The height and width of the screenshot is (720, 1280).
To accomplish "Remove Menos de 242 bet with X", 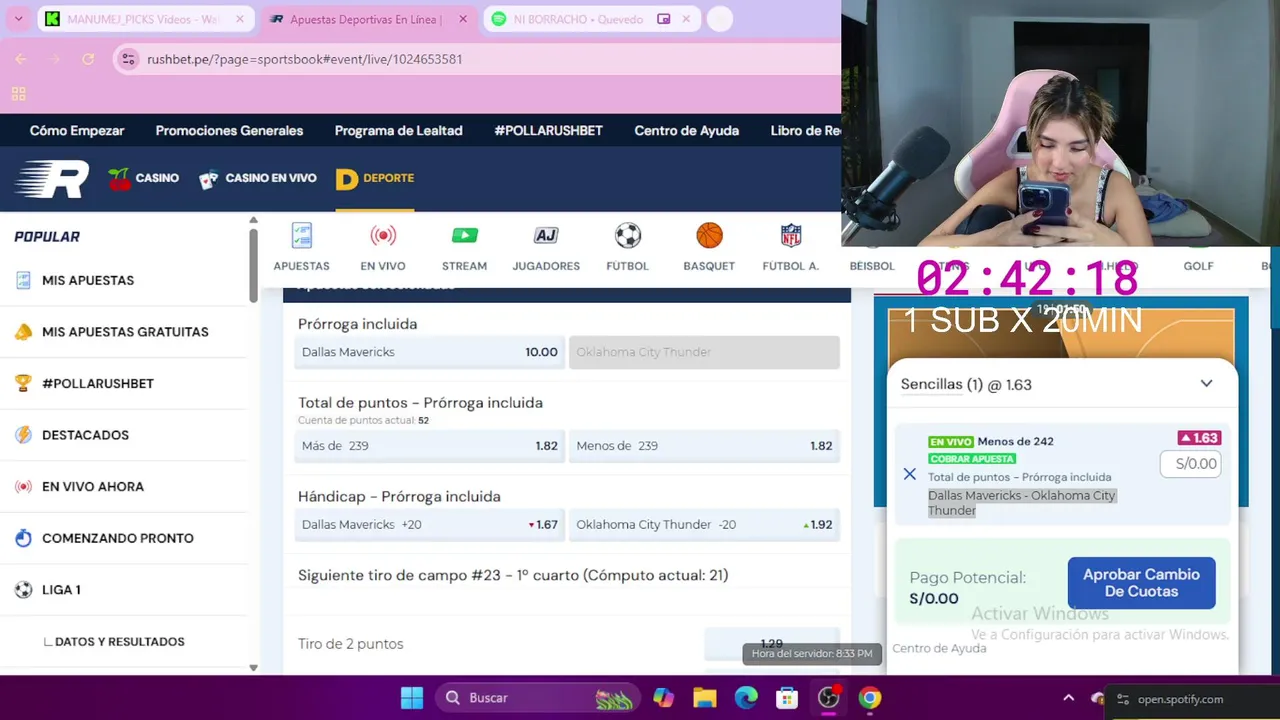I will click(909, 474).
